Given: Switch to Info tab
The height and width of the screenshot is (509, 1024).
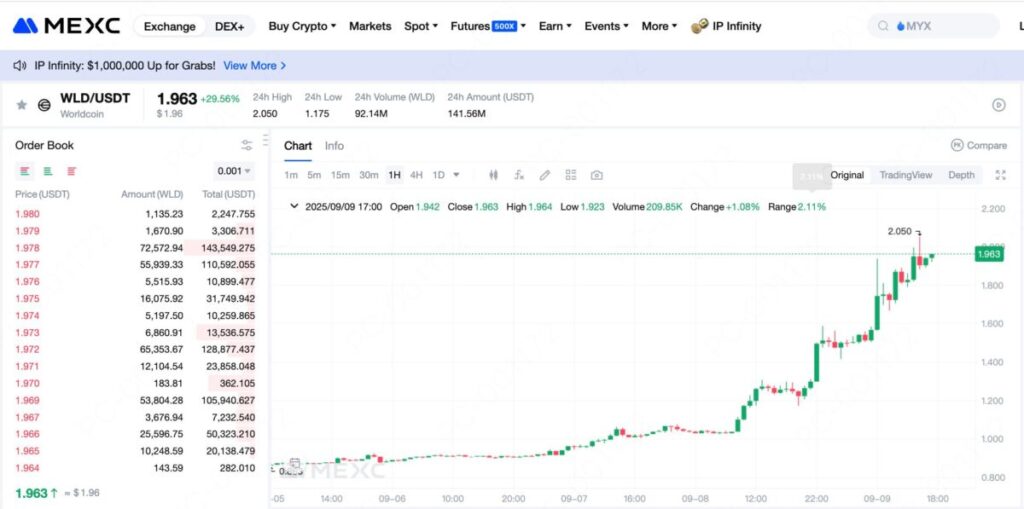Looking at the screenshot, I should [x=334, y=146].
